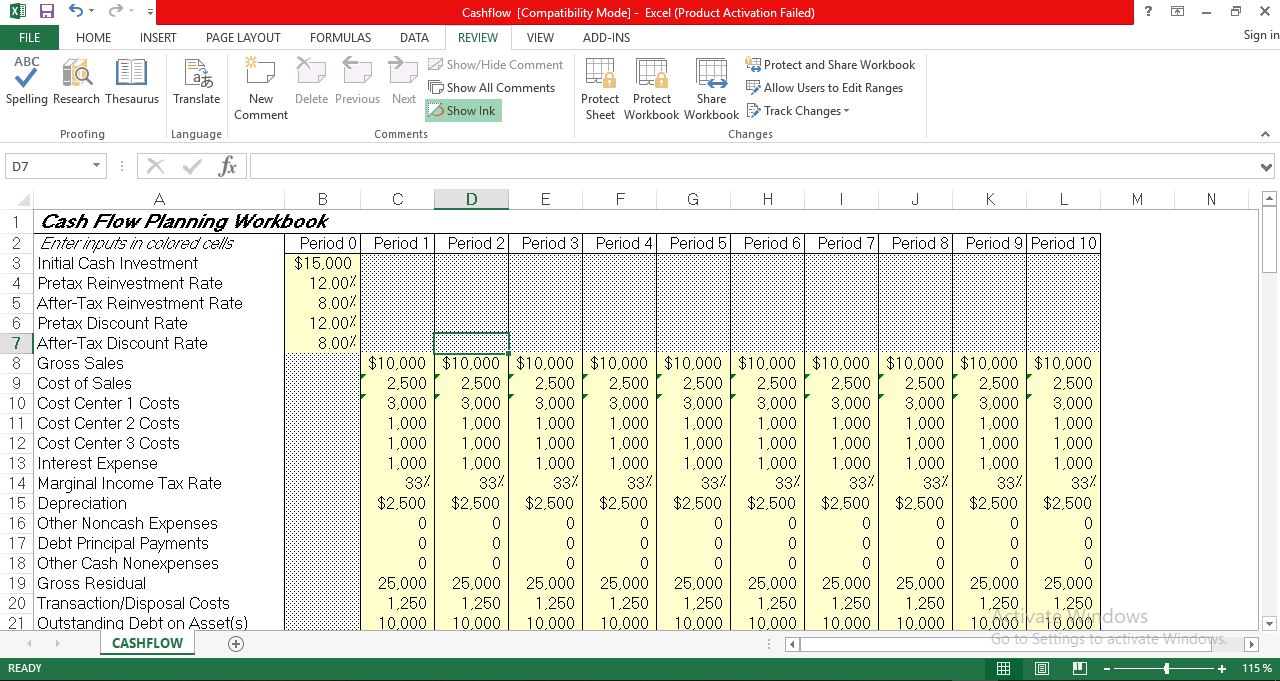The height and width of the screenshot is (681, 1280).
Task: Click Next to jump to next comment
Action: coord(403,85)
